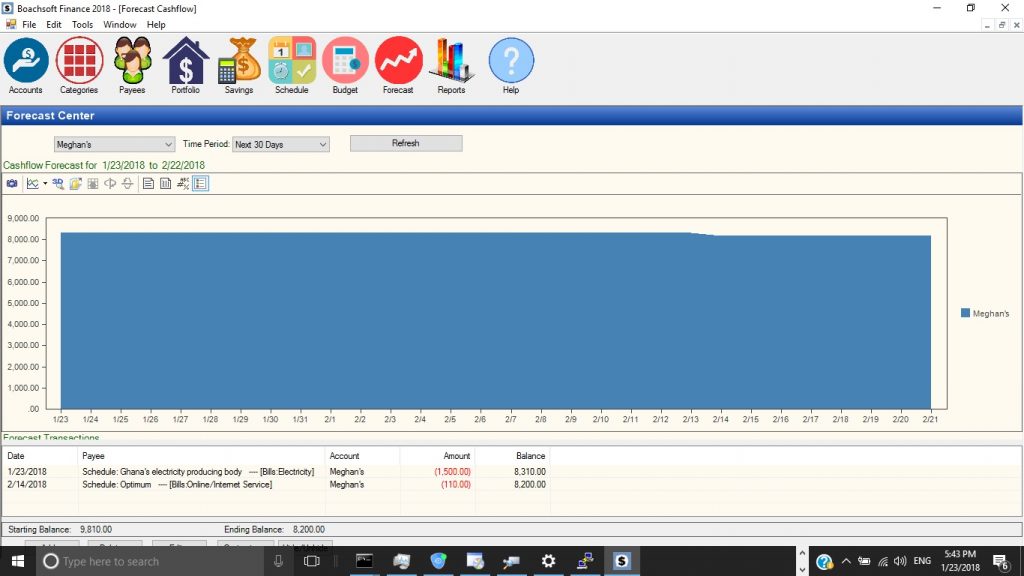
Task: Open the File menu
Action: 29,25
